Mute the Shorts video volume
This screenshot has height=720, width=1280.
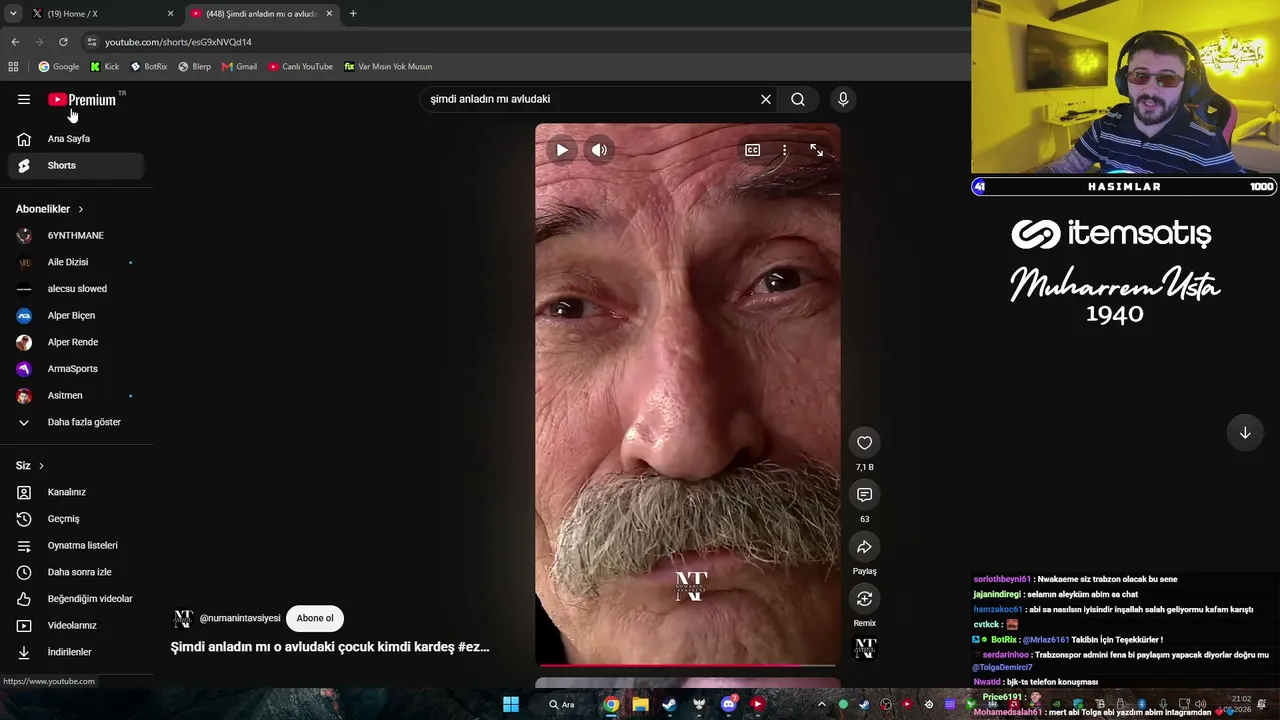point(599,150)
